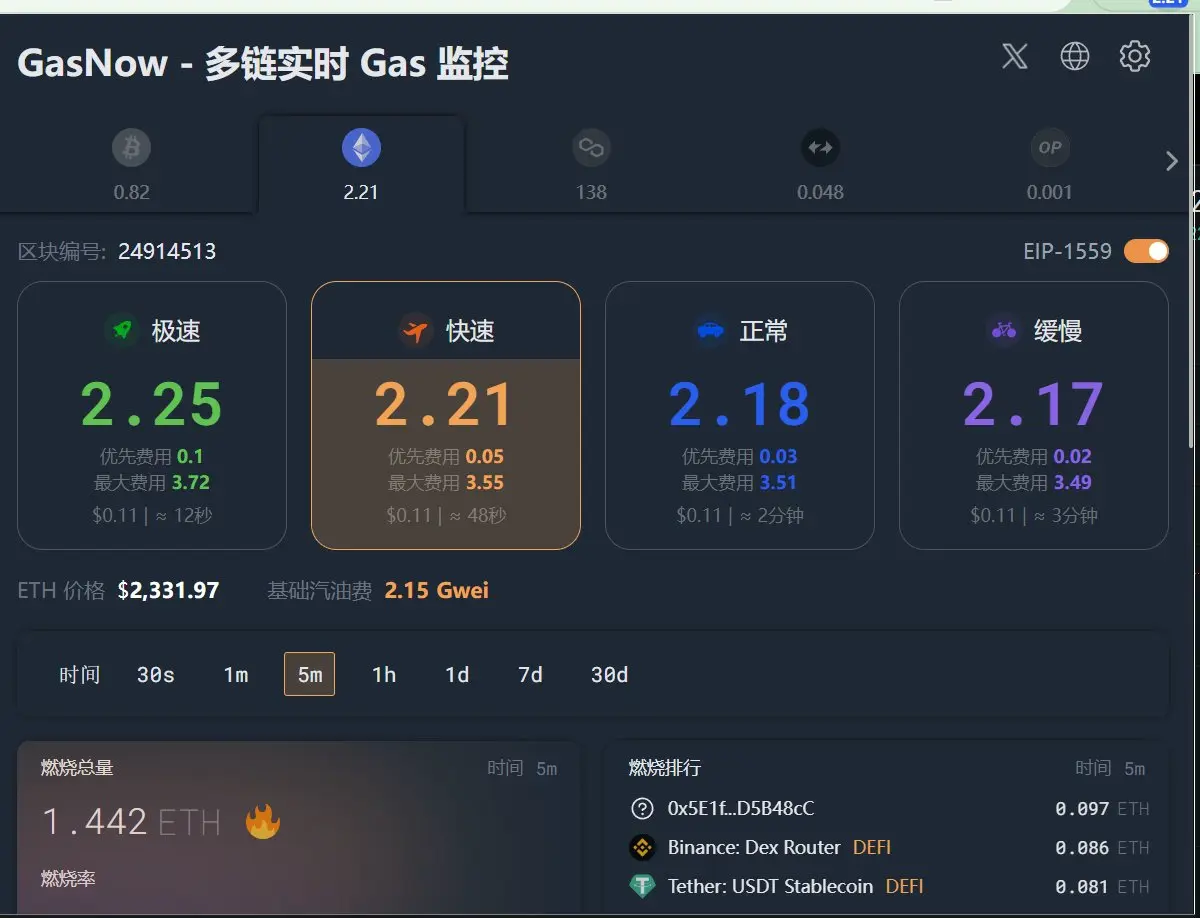Click burn amount 0.081 ETH
This screenshot has width=1200, height=918.
click(1102, 886)
